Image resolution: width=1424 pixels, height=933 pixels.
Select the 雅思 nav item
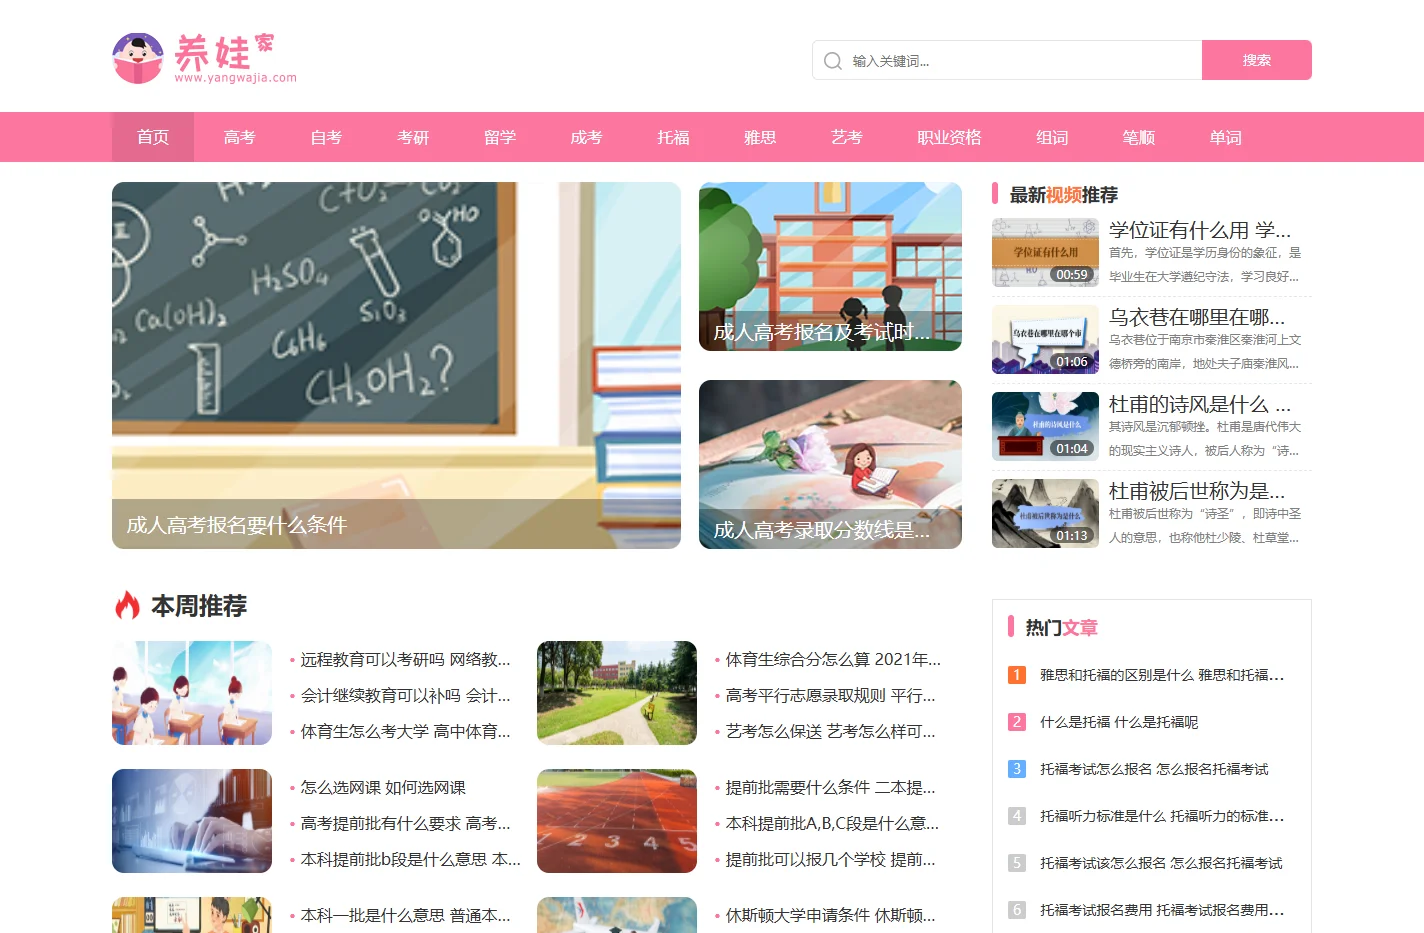[x=760, y=137]
